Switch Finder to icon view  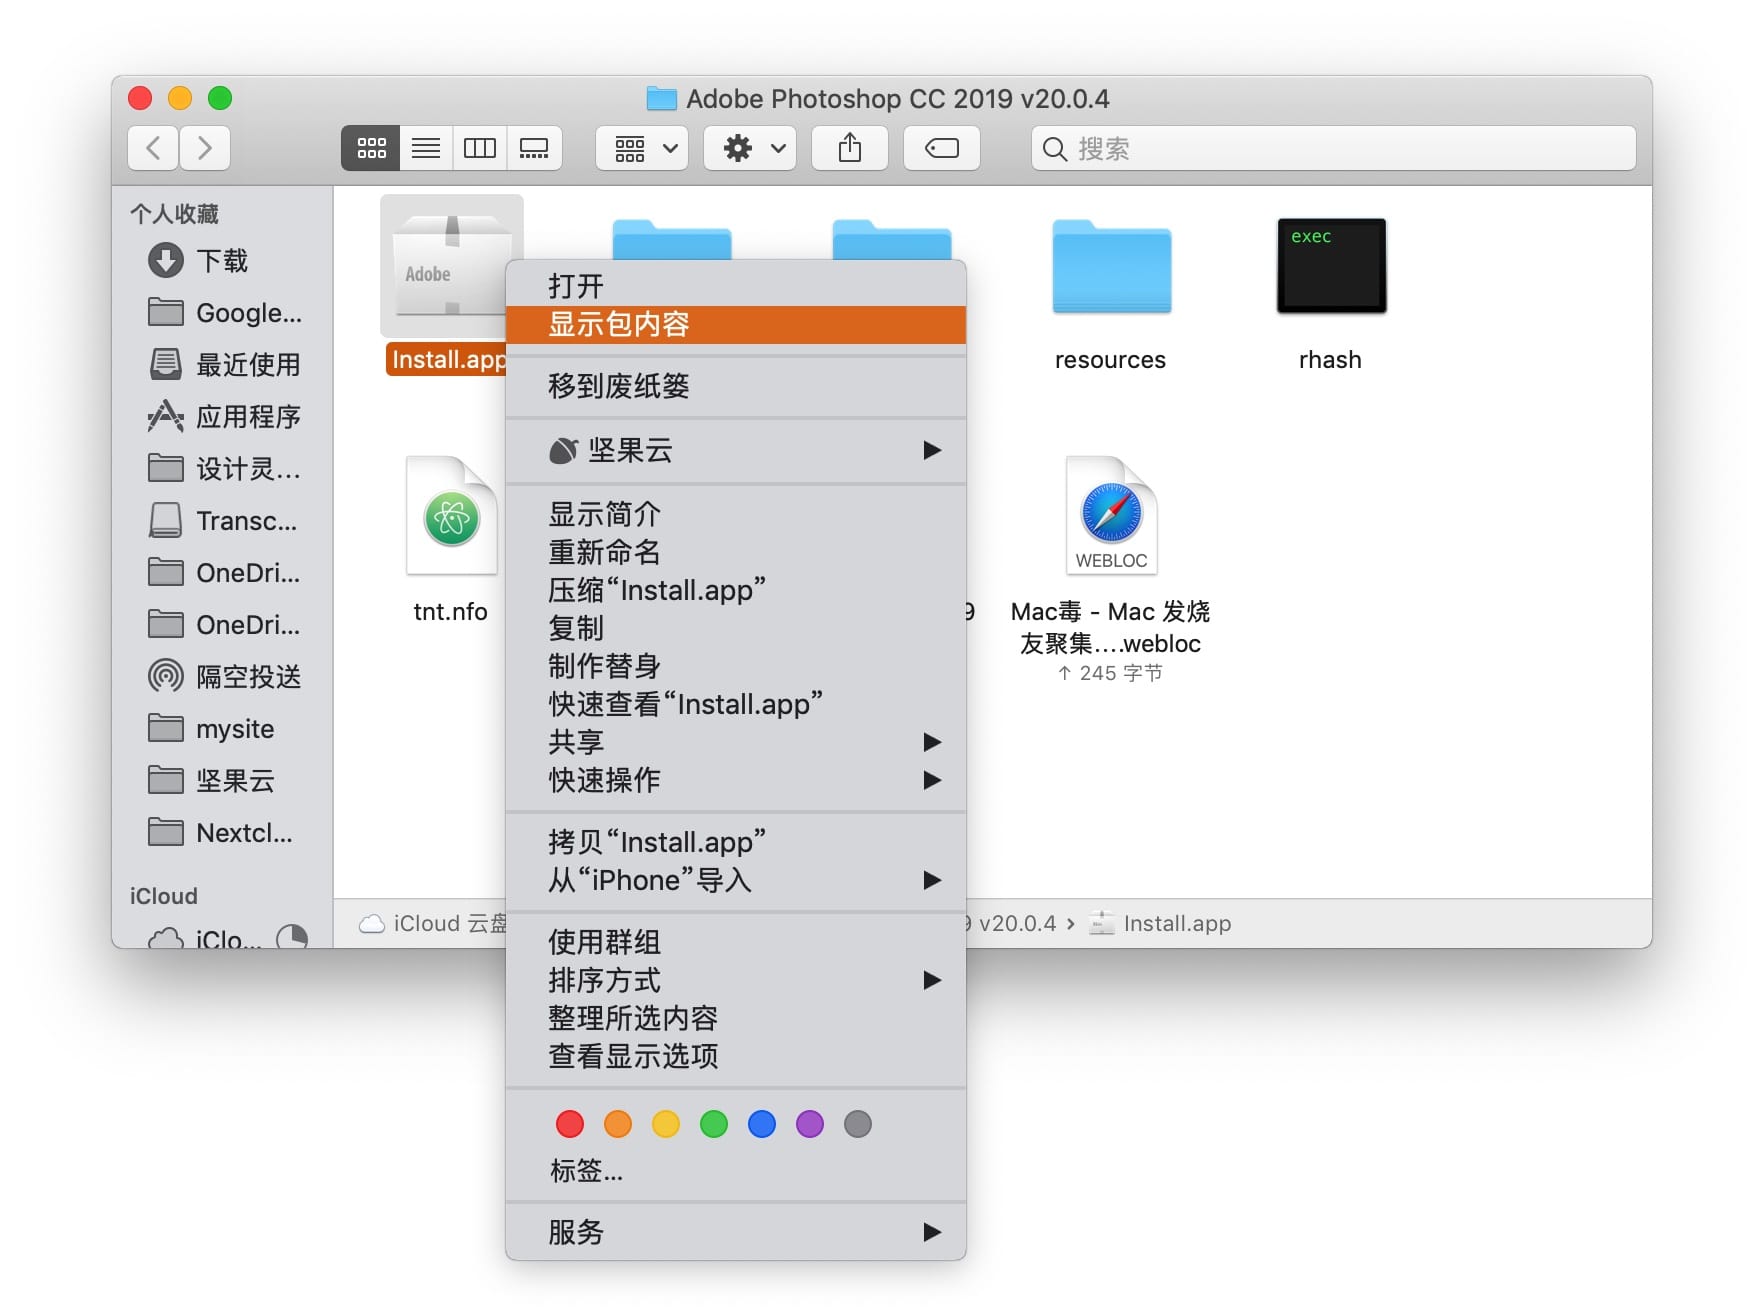click(371, 149)
